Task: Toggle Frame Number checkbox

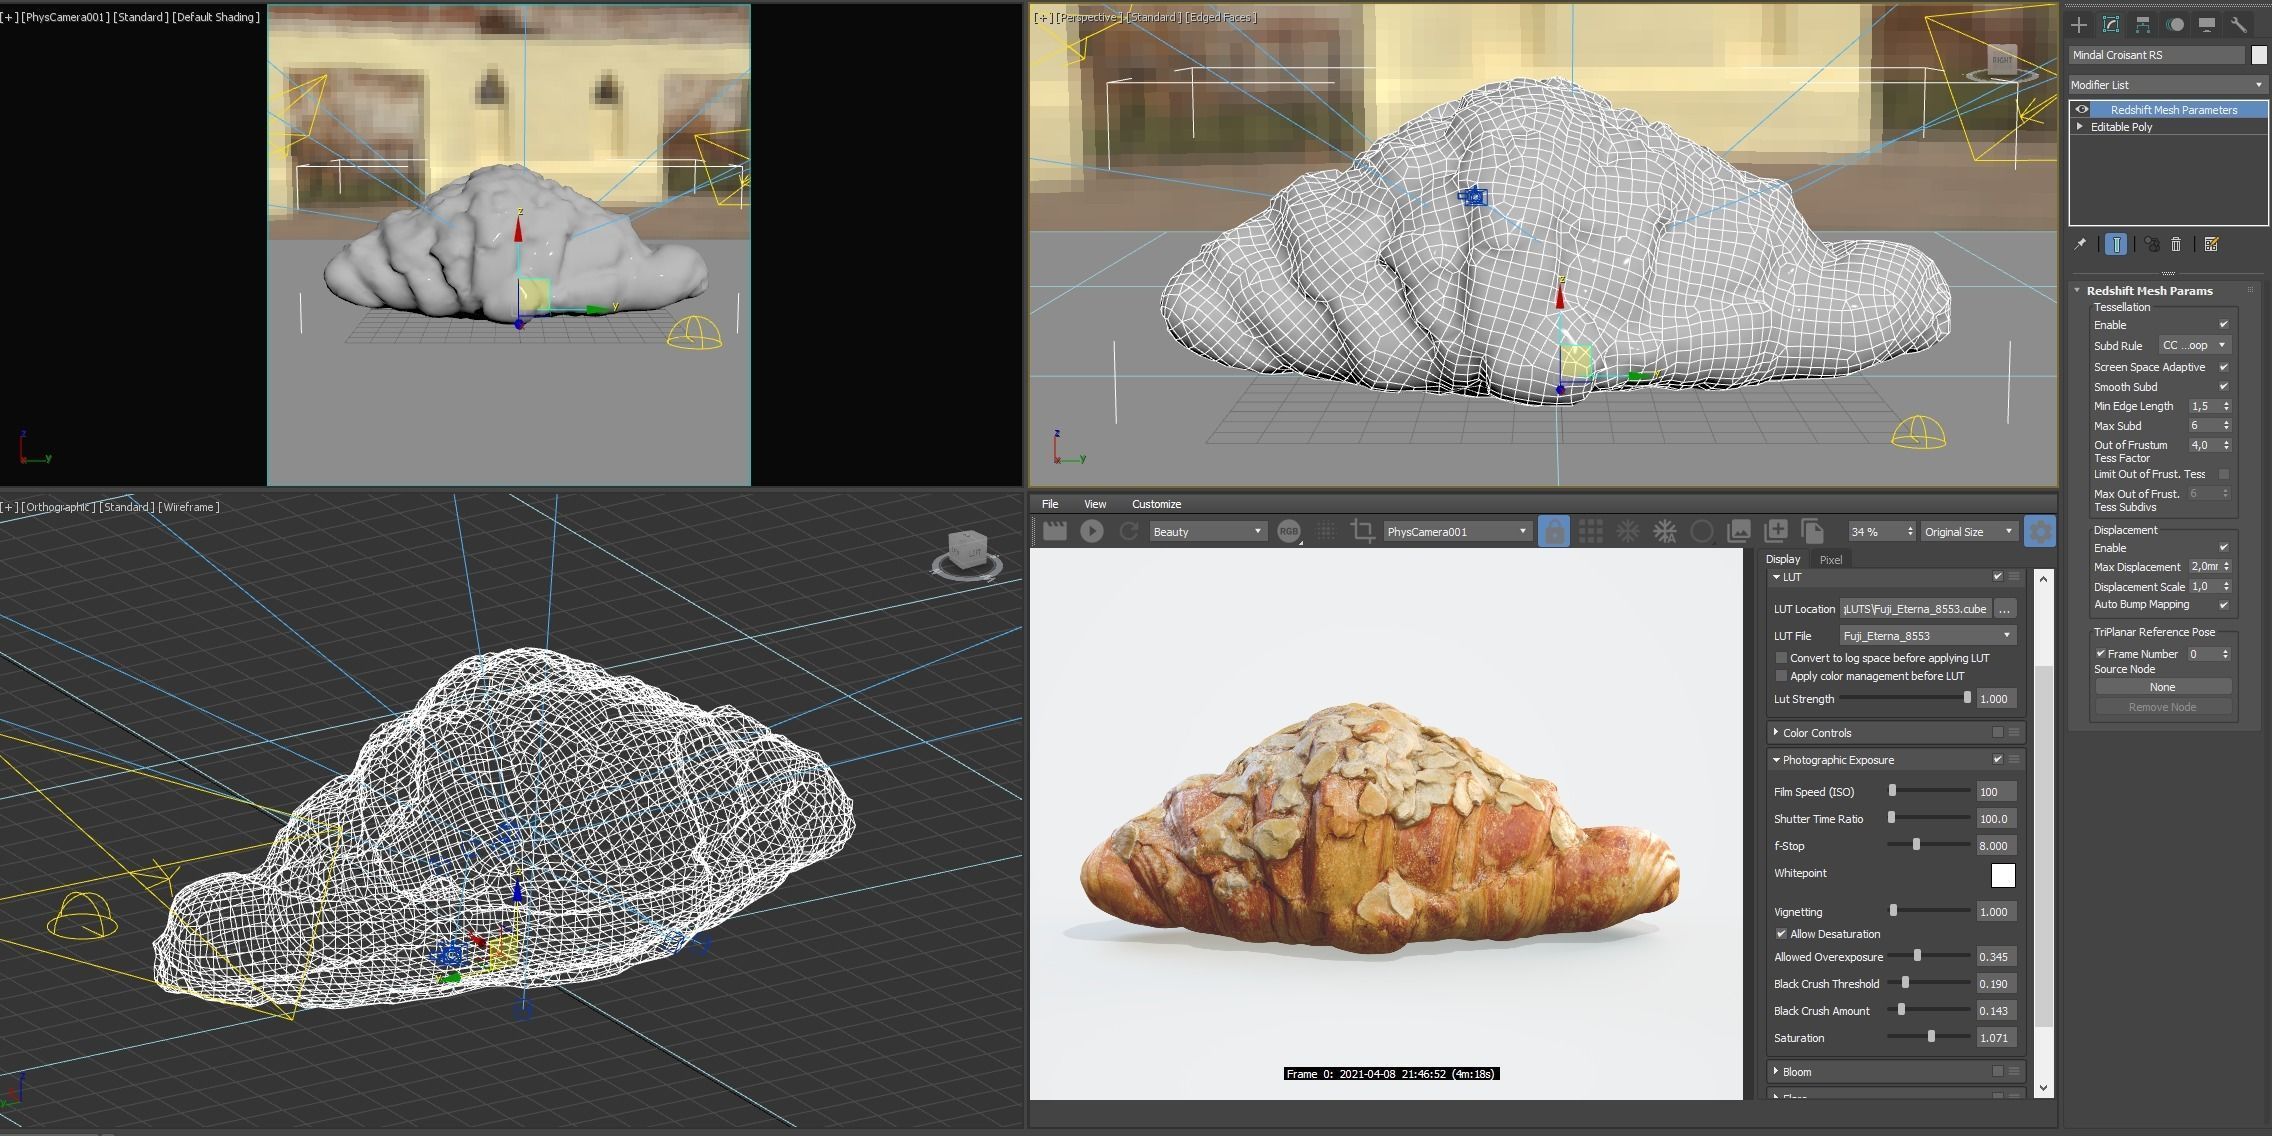Action: 2101,654
